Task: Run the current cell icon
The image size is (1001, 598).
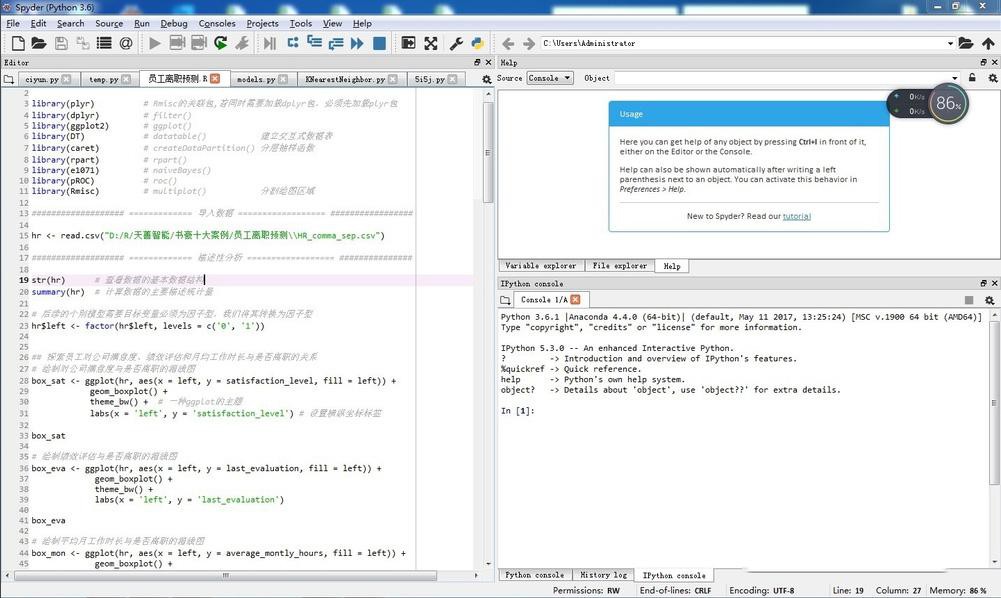Action: (x=177, y=43)
